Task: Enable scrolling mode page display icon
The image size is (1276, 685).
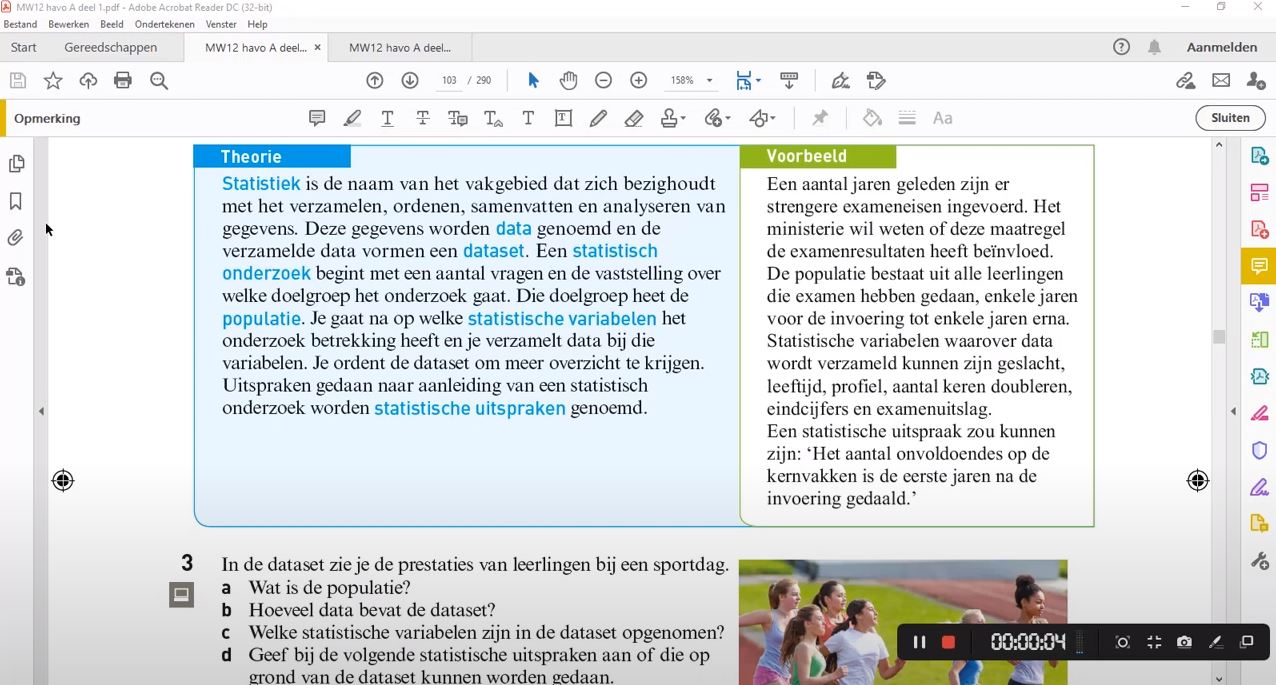Action: [789, 80]
